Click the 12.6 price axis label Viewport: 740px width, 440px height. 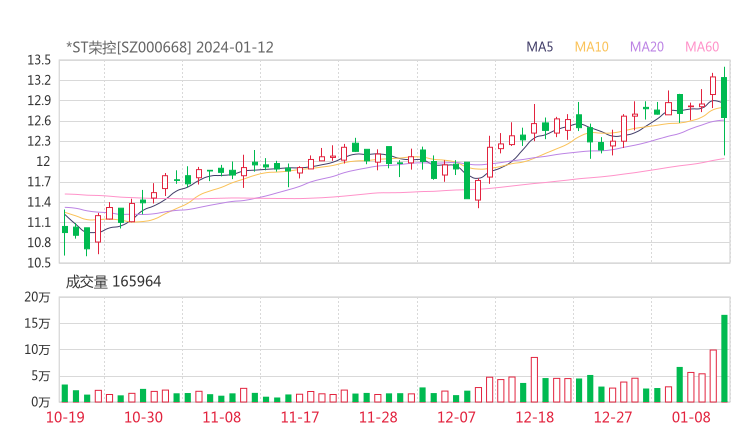coord(39,121)
